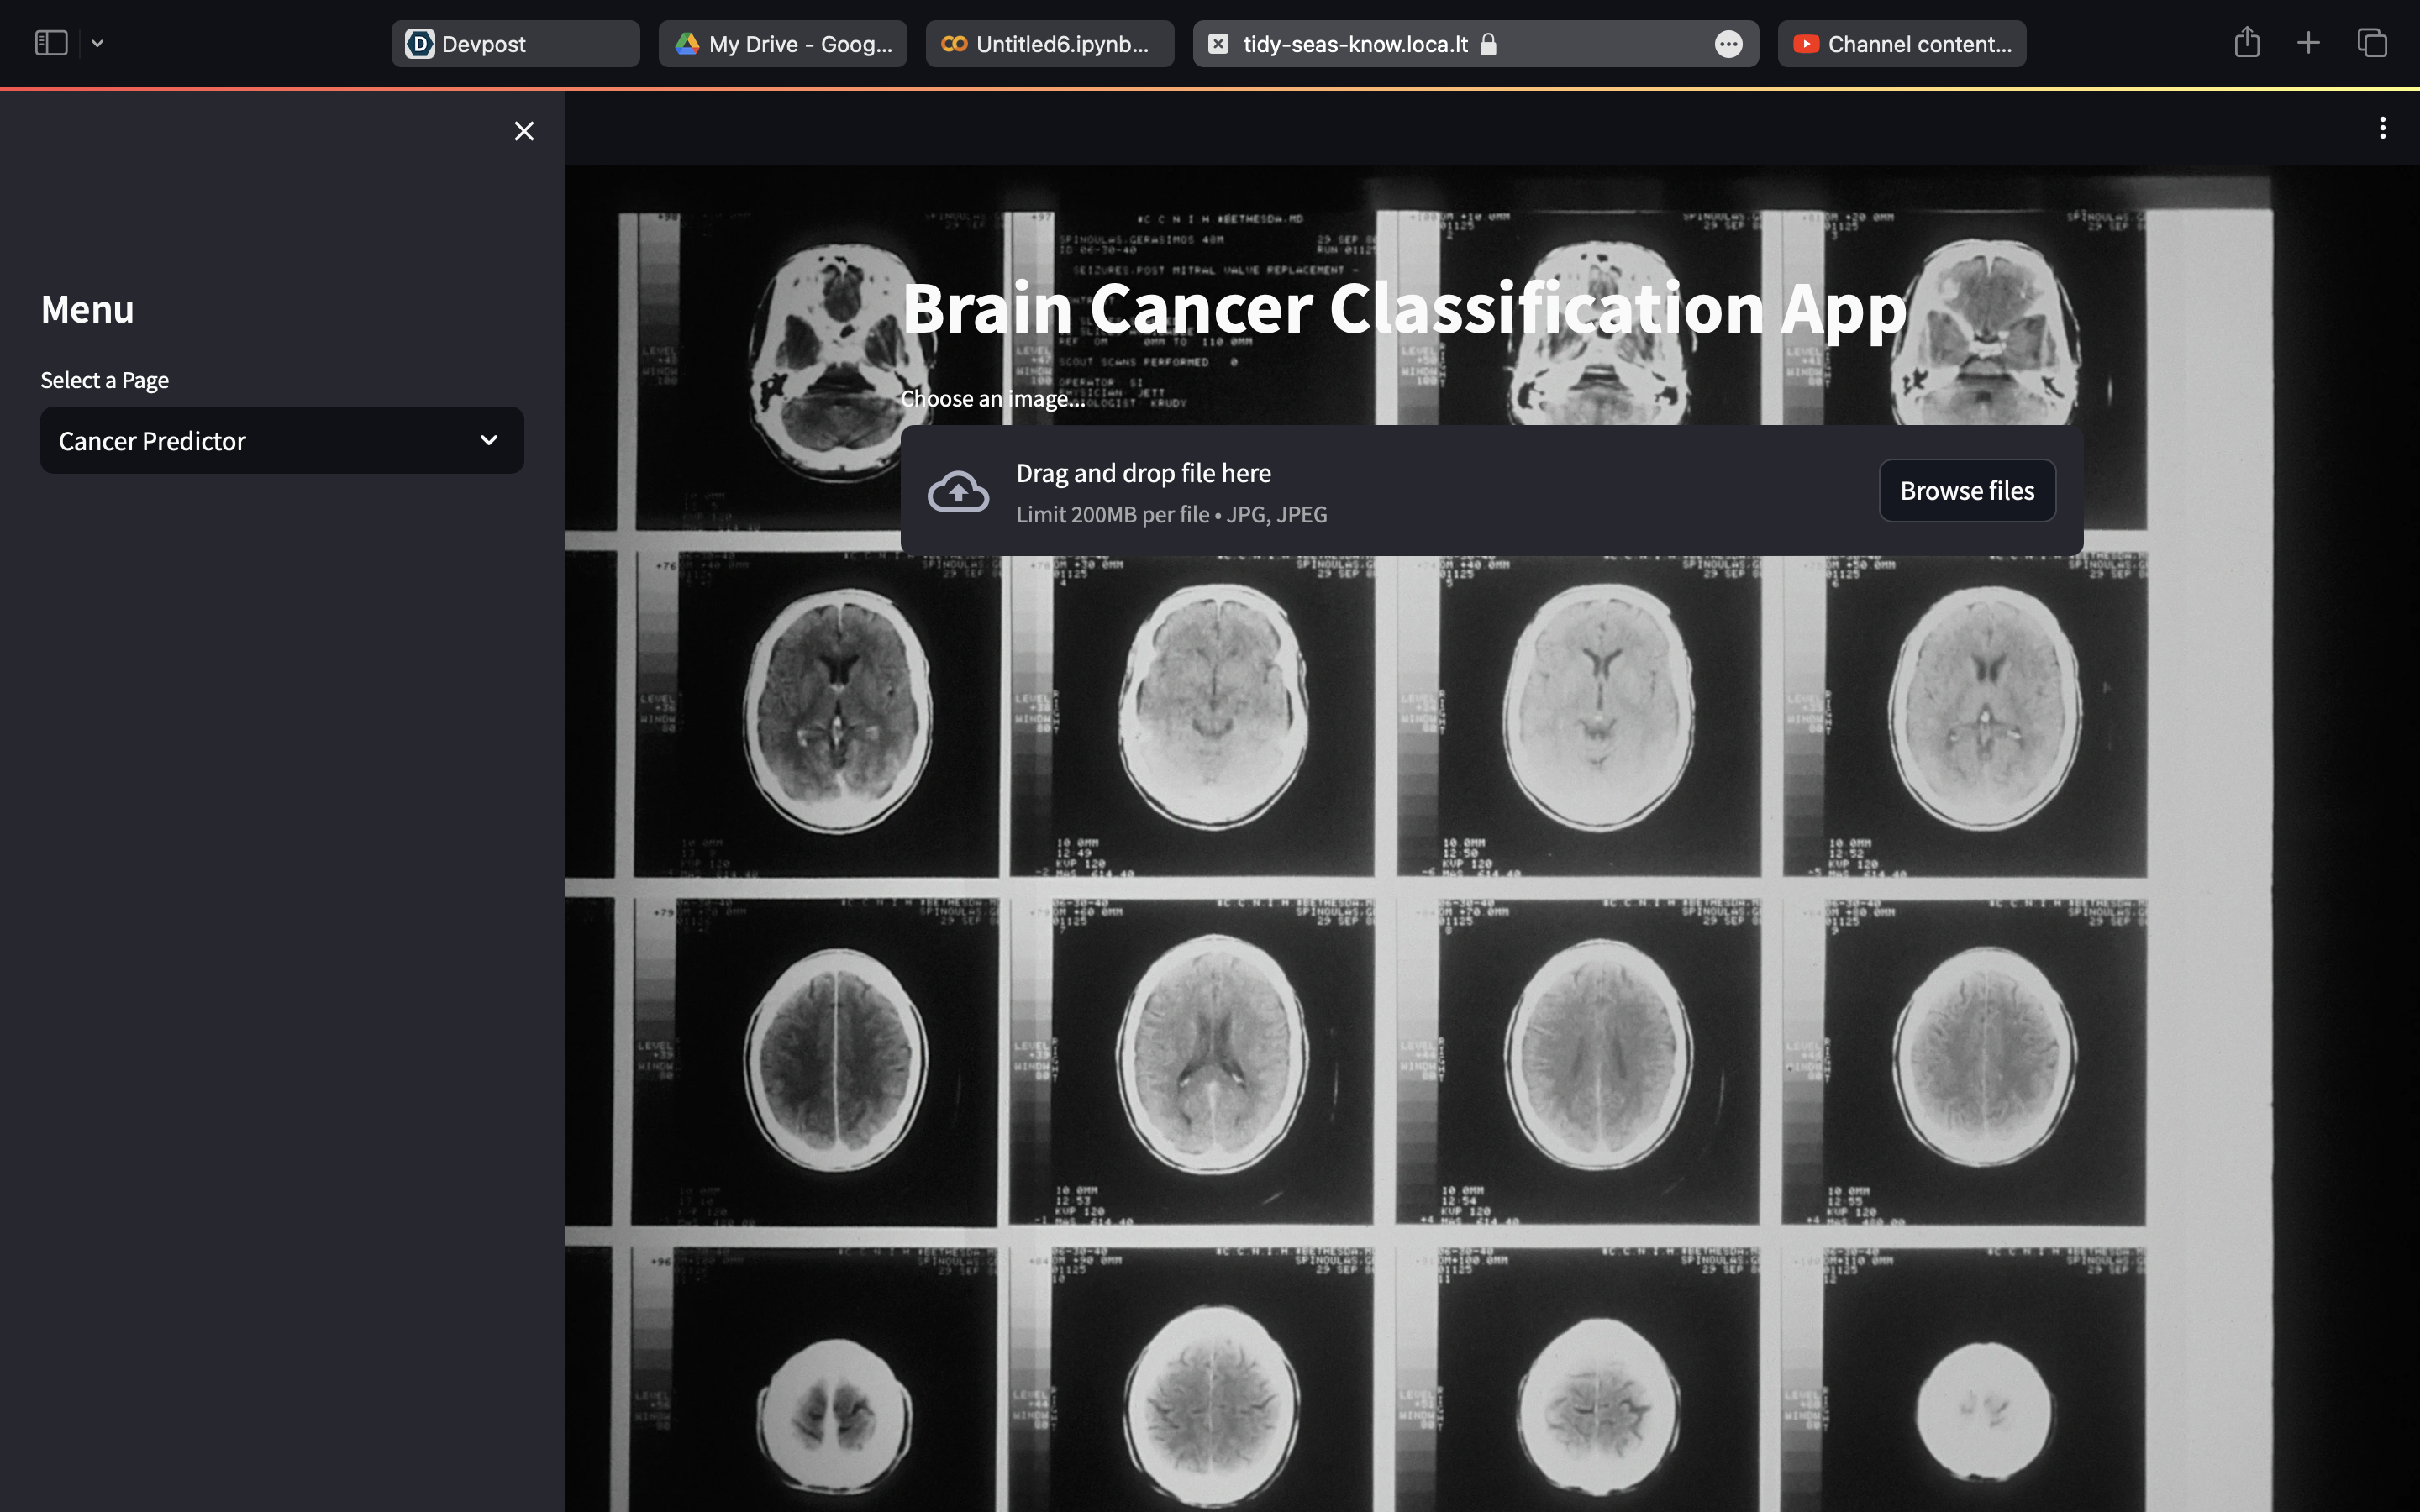Close the Menu sidebar with X
The image size is (2420, 1512).
coord(524,131)
